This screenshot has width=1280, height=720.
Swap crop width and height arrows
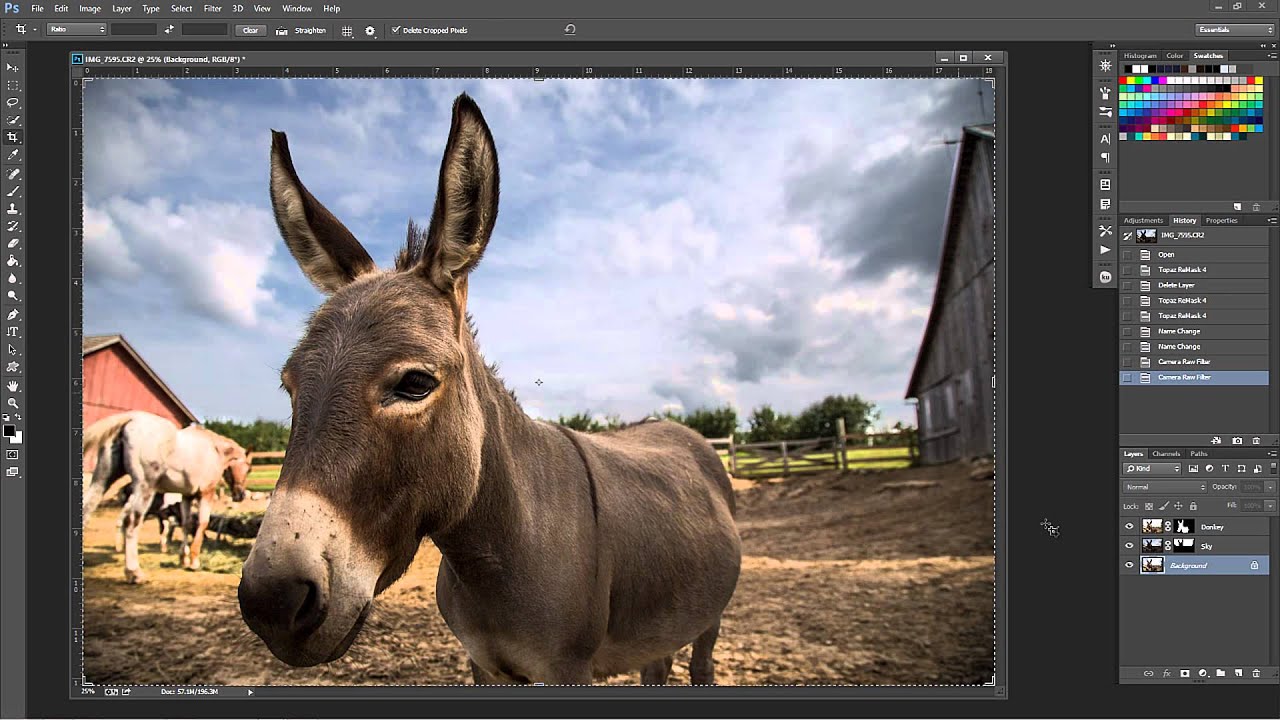click(168, 30)
